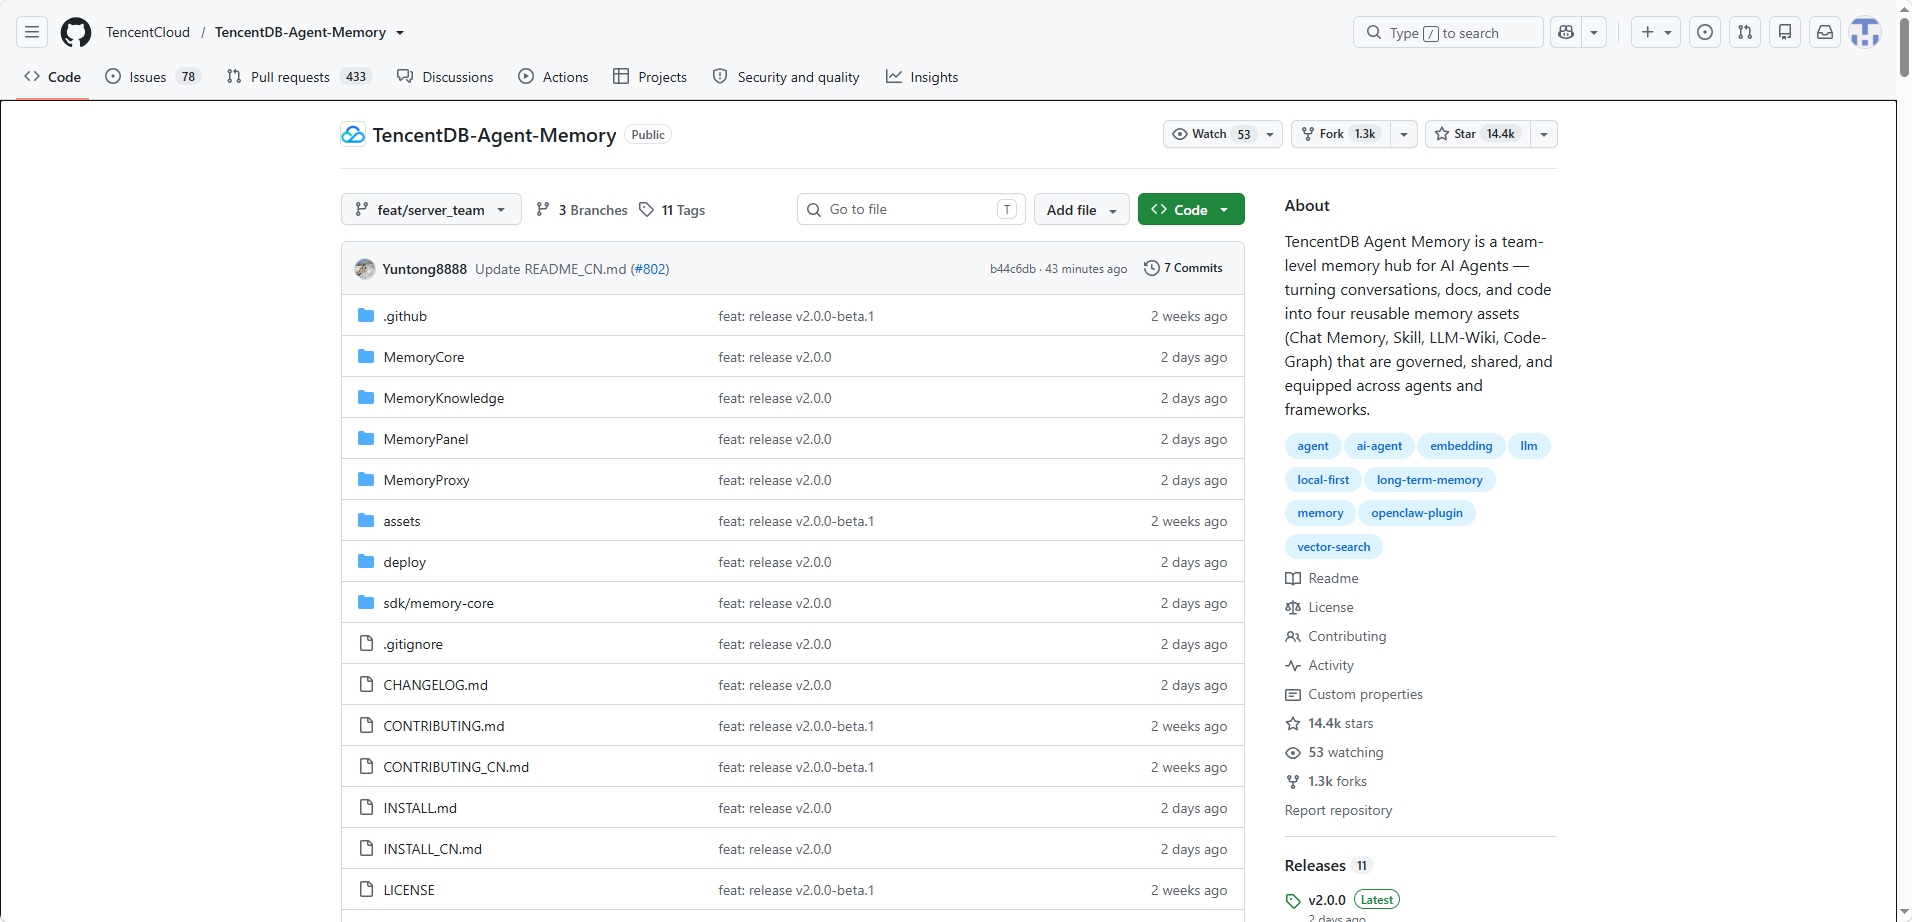Open the 7 Commits history

[x=1183, y=268]
